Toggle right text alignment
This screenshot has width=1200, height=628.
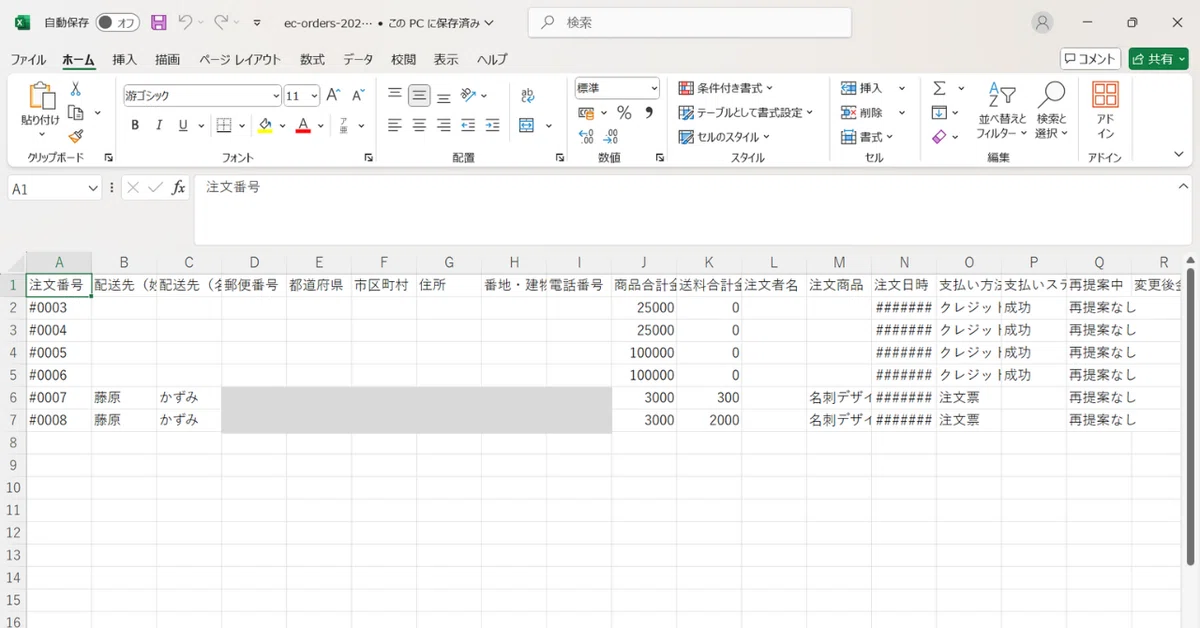[x=444, y=125]
